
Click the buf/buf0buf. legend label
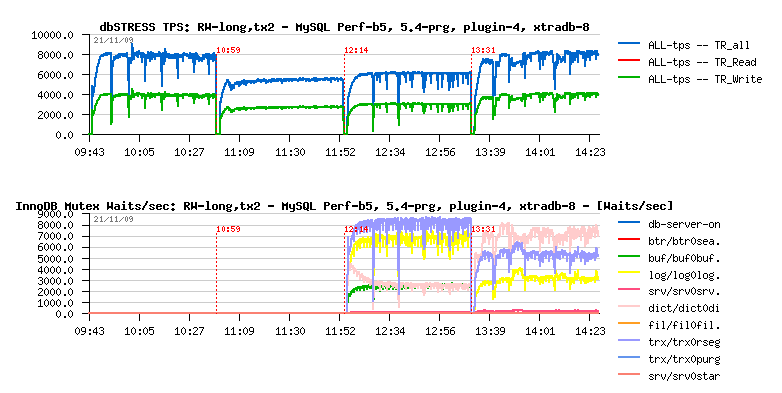point(684,258)
